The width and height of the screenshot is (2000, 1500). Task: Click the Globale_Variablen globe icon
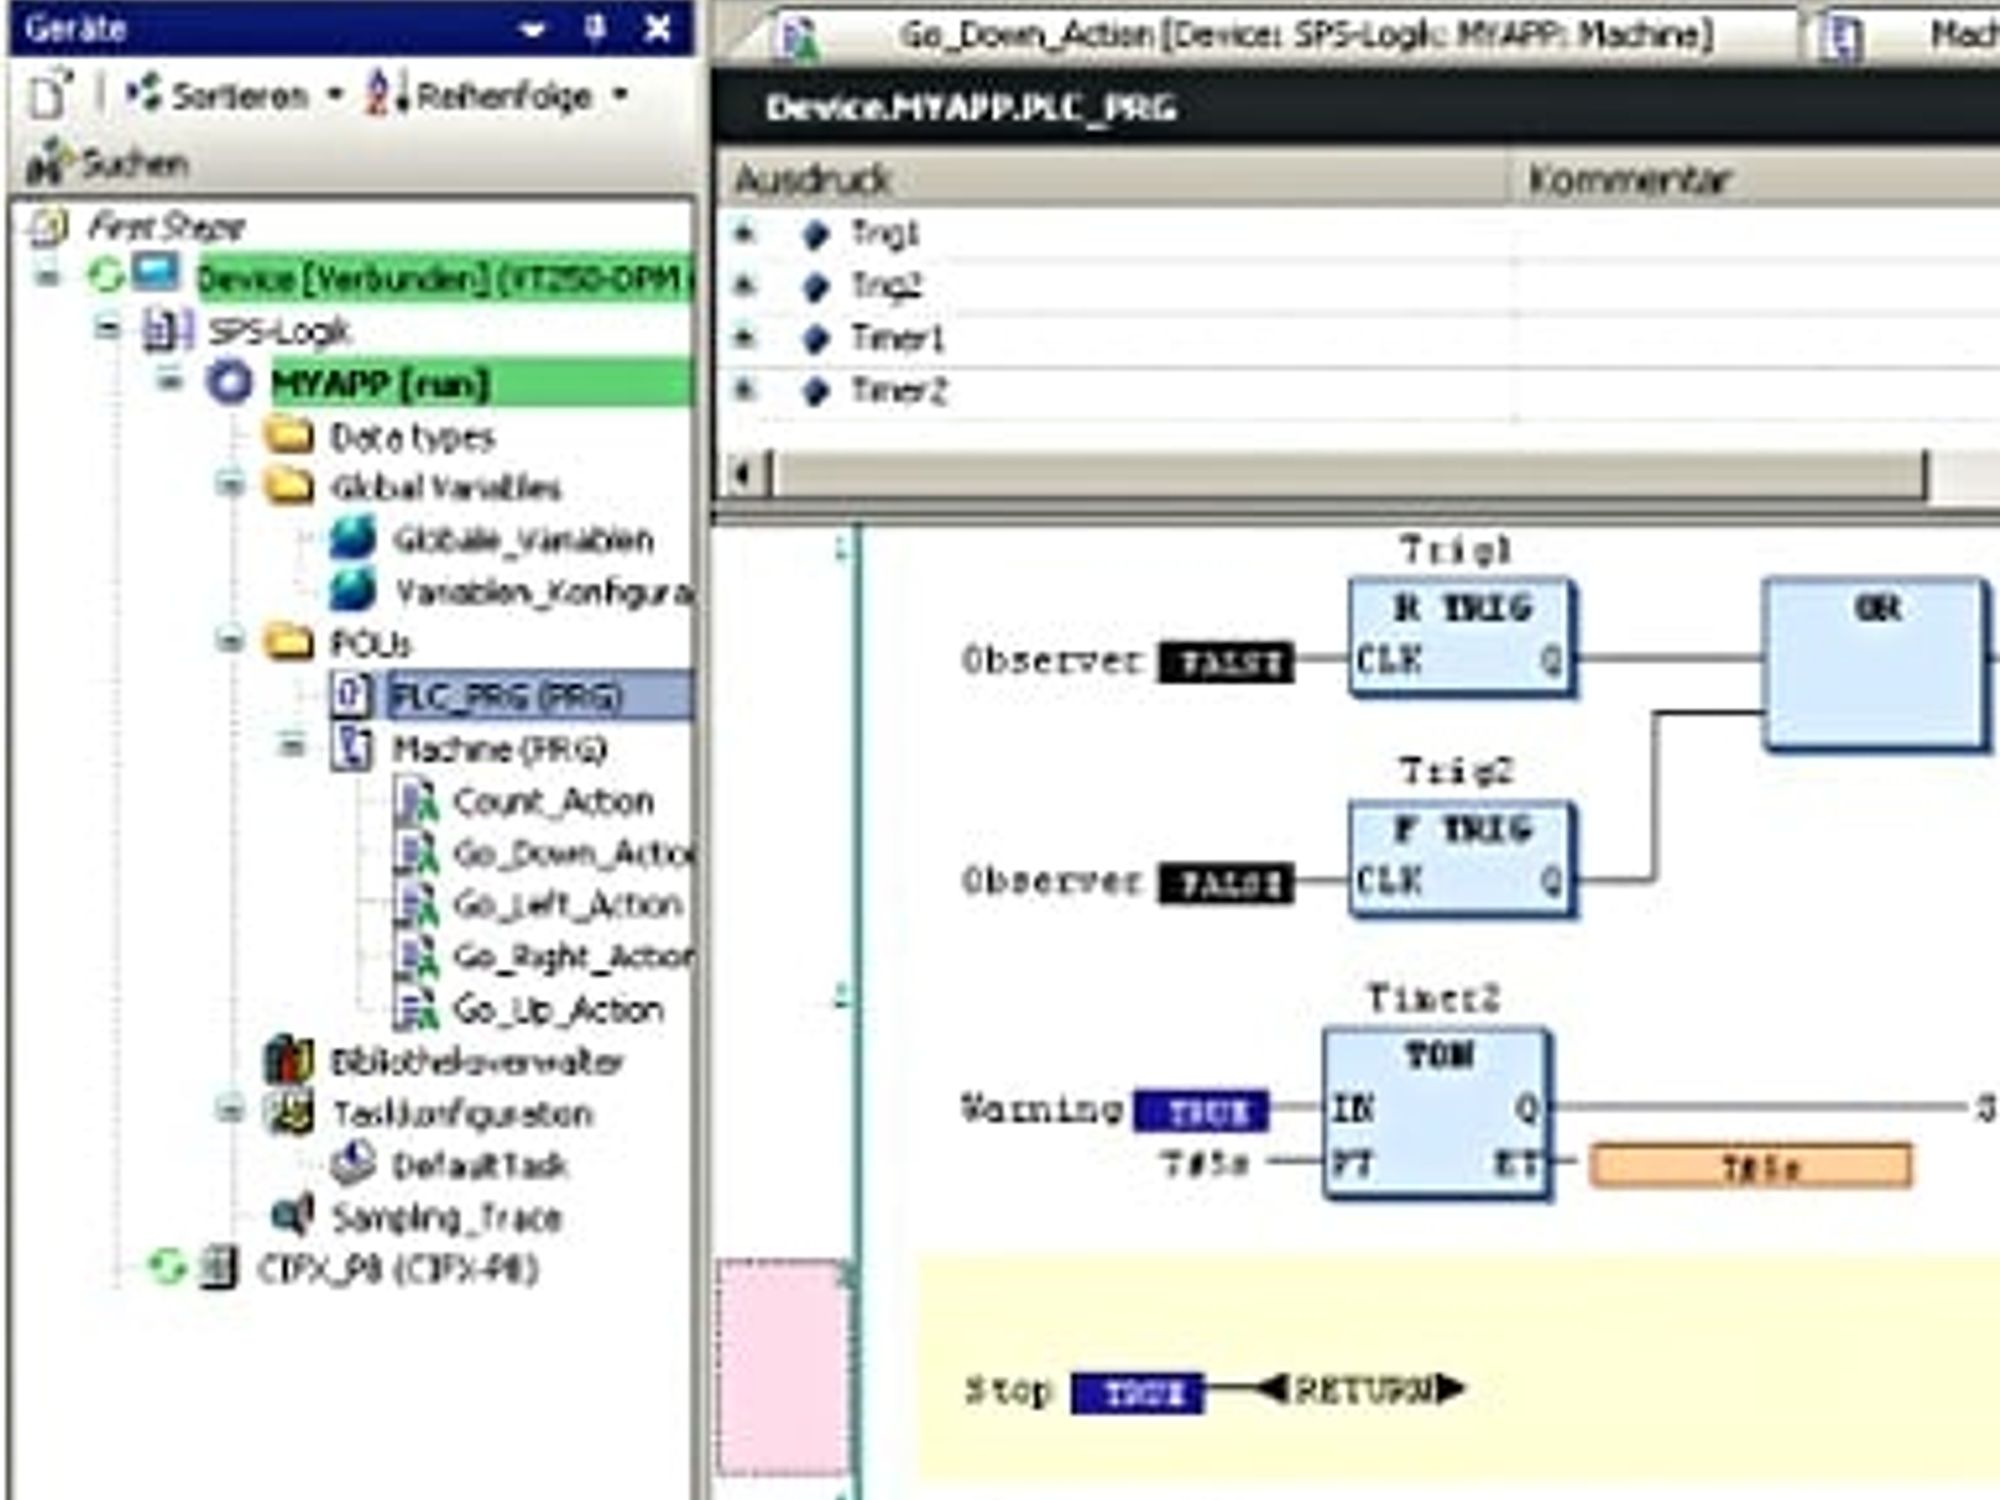tap(352, 539)
